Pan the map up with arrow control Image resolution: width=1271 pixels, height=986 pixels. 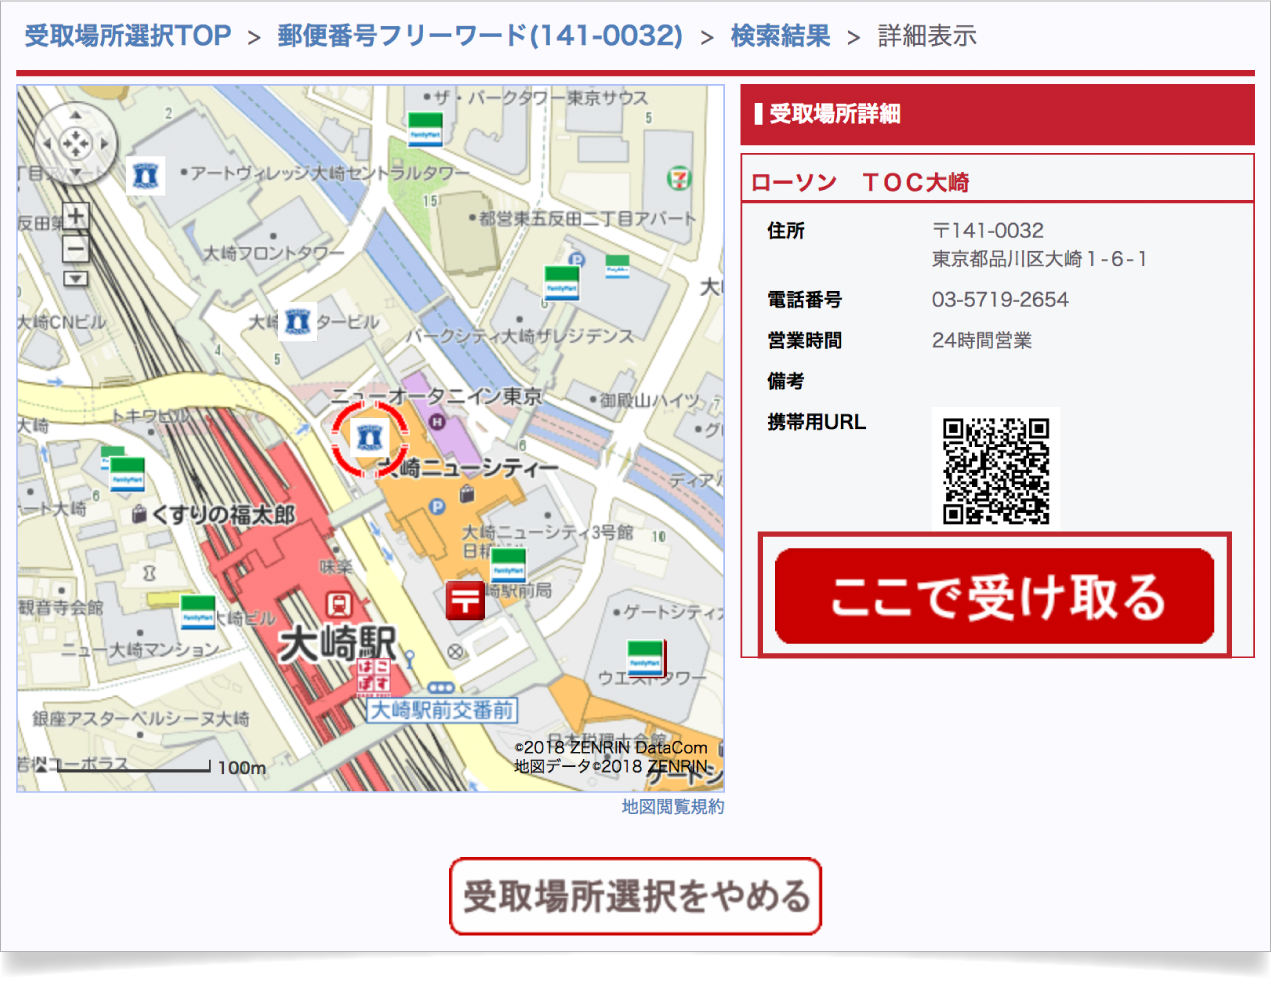coord(76,117)
